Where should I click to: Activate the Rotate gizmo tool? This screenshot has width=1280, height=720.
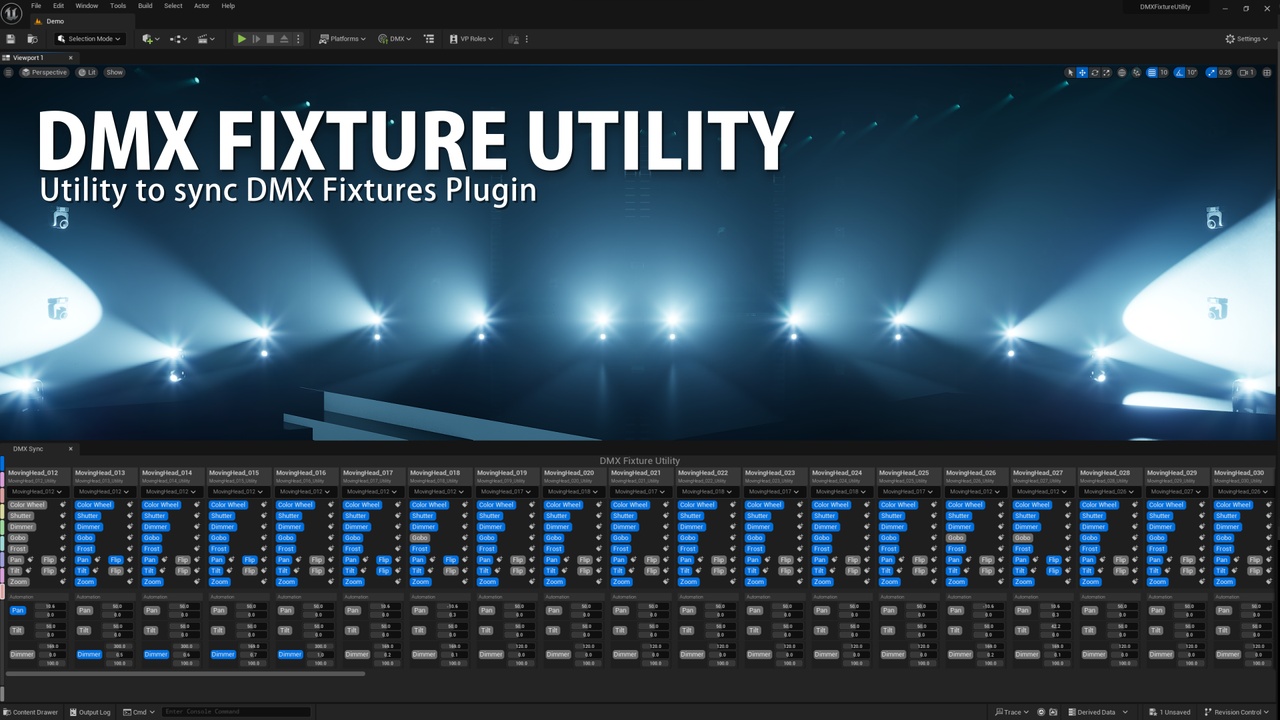click(x=1094, y=72)
